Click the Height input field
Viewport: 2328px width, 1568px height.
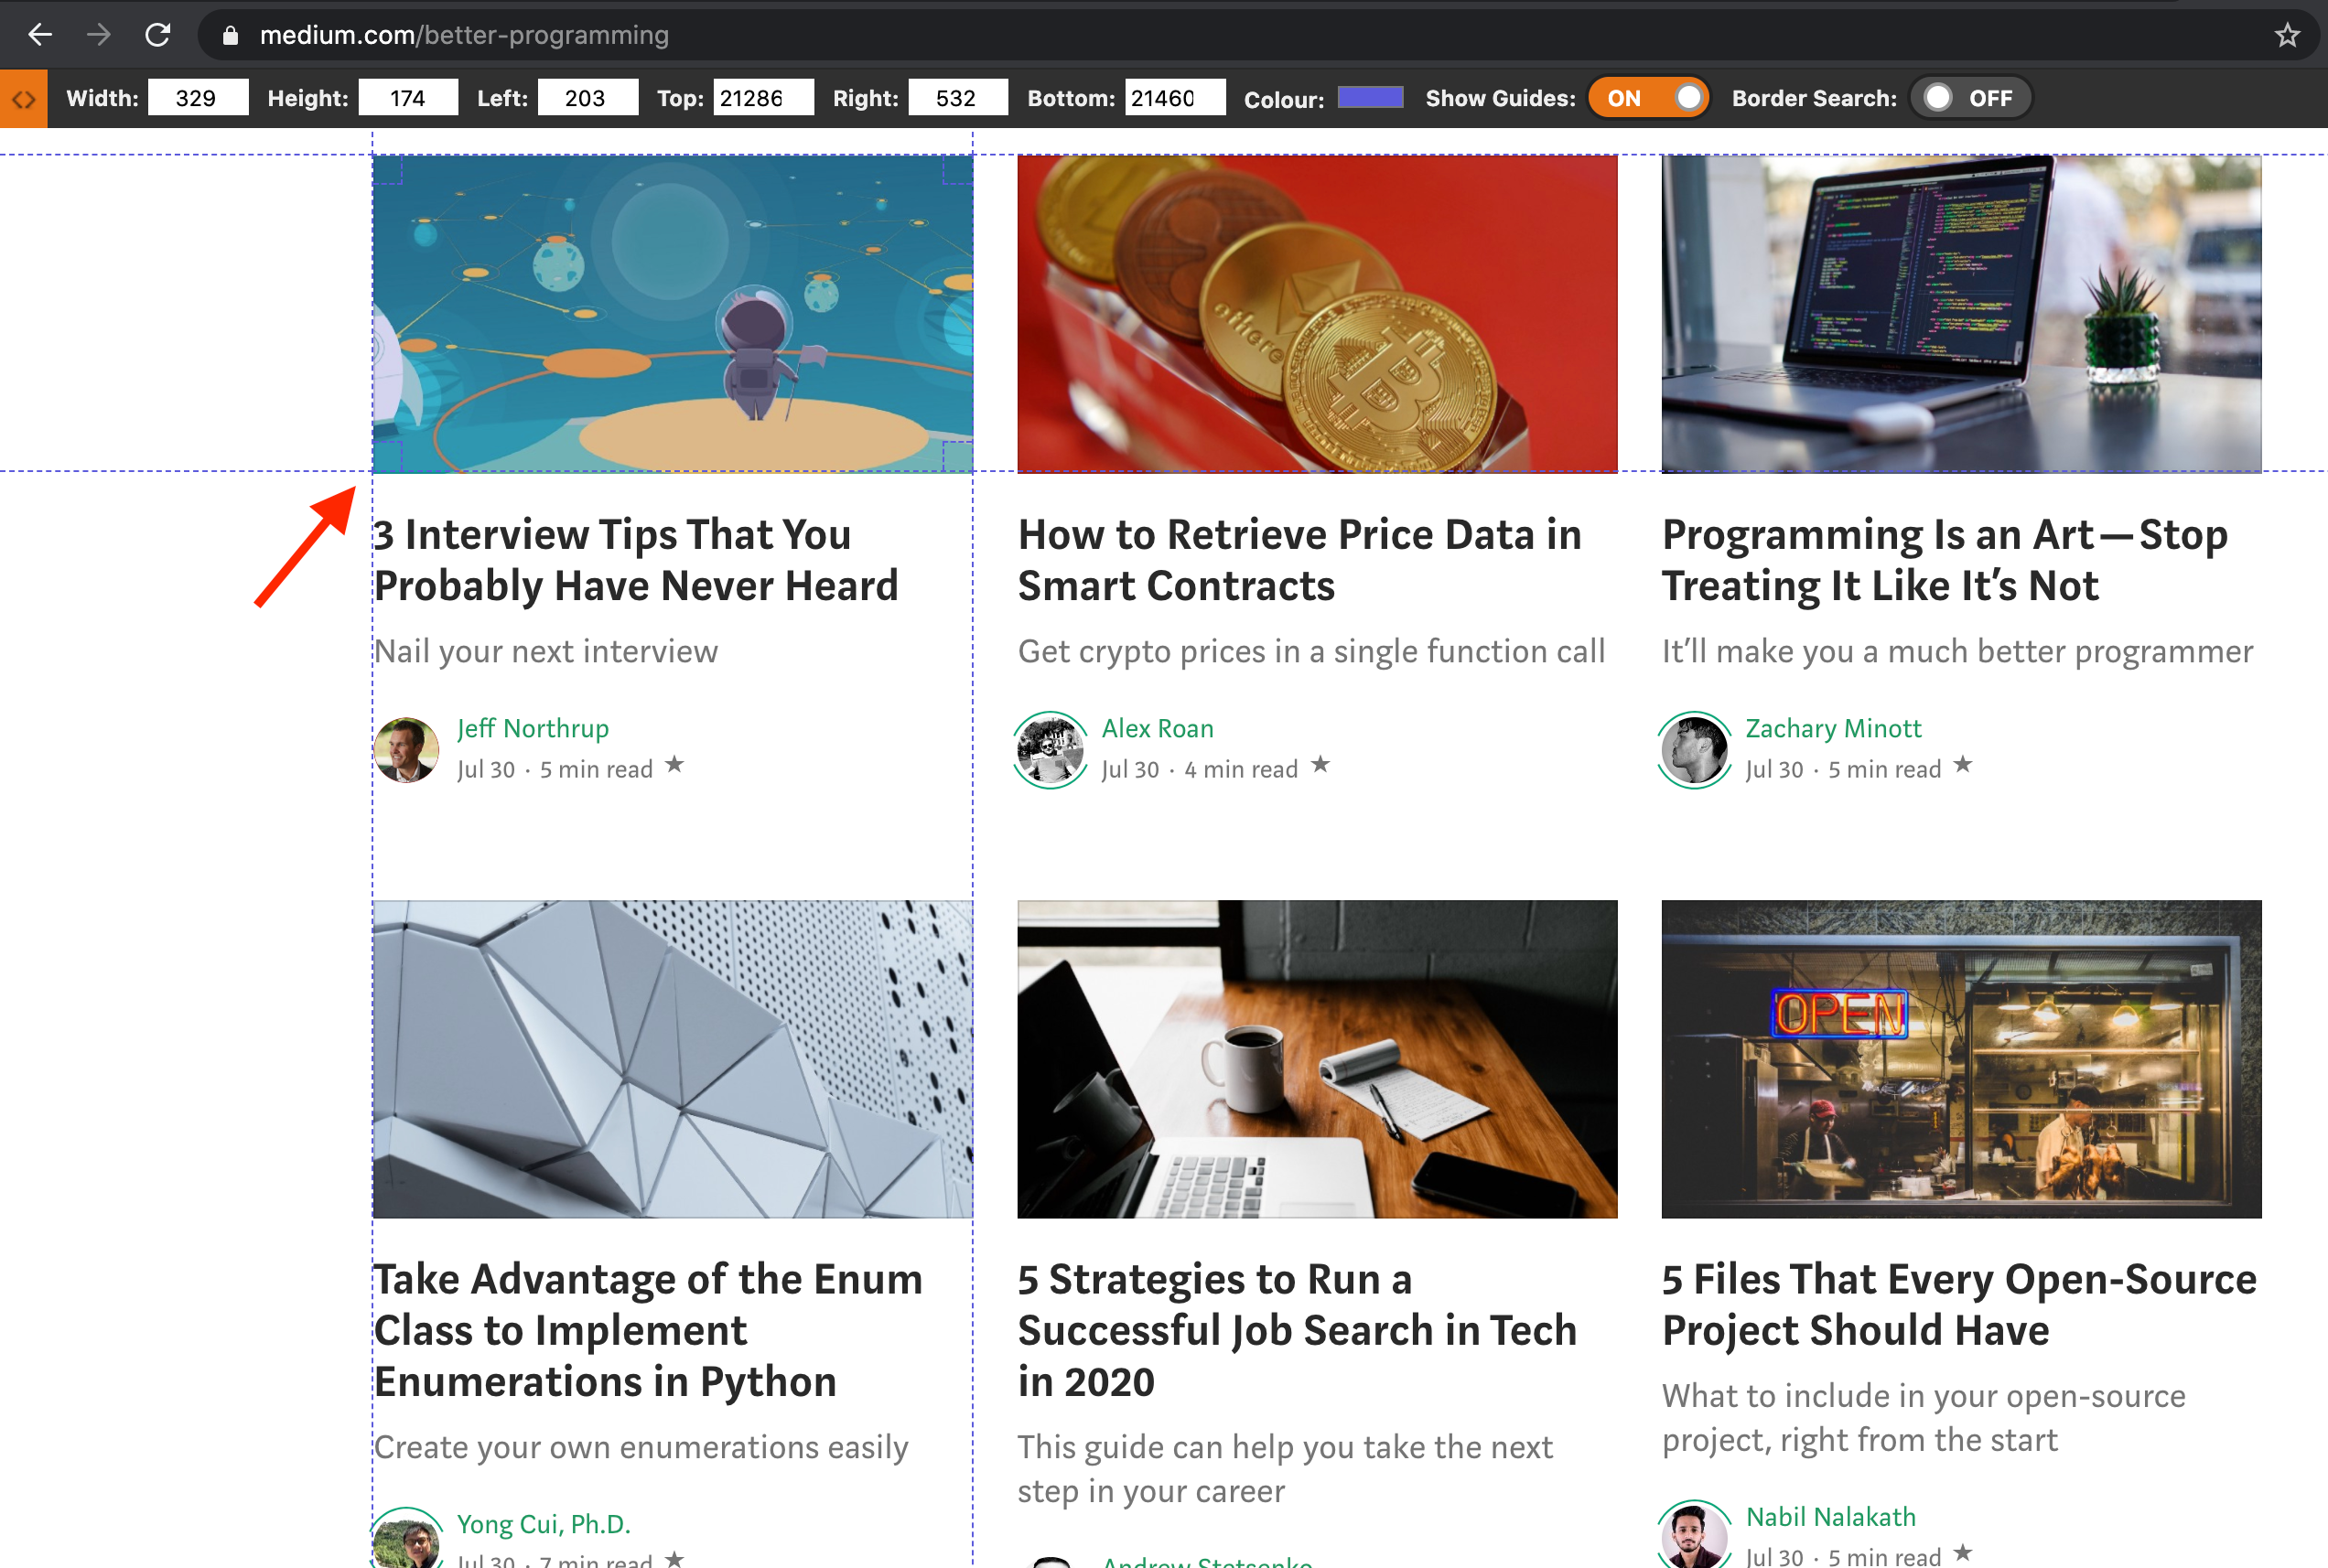point(408,98)
